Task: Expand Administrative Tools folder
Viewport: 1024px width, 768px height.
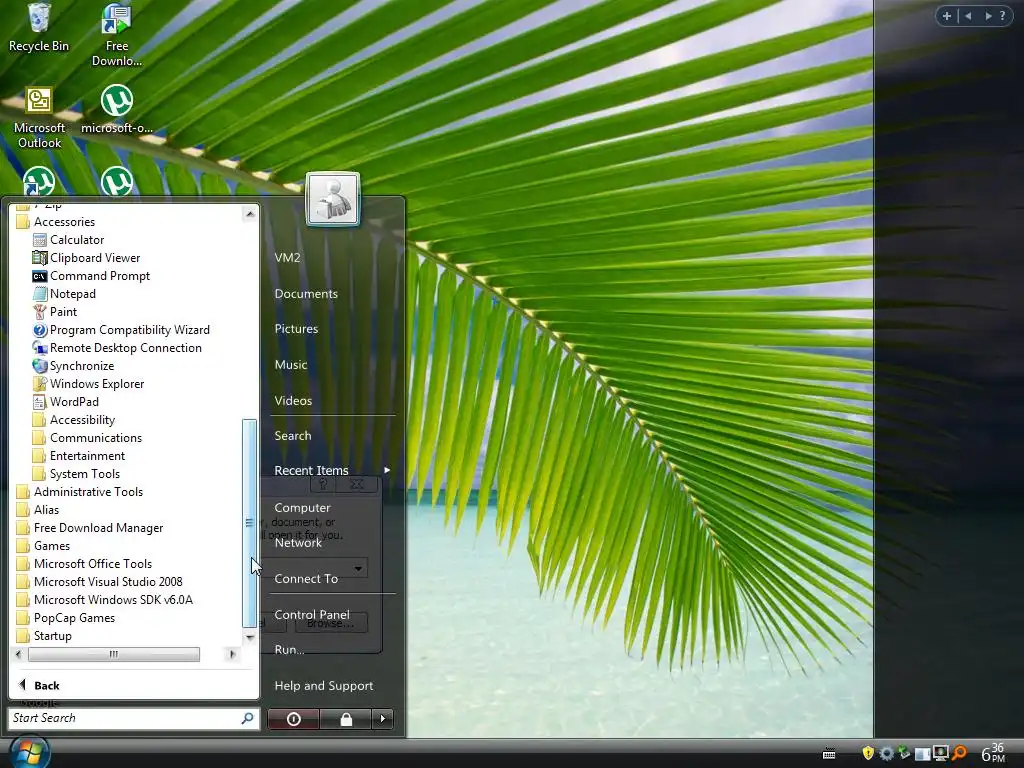Action: 79,492
